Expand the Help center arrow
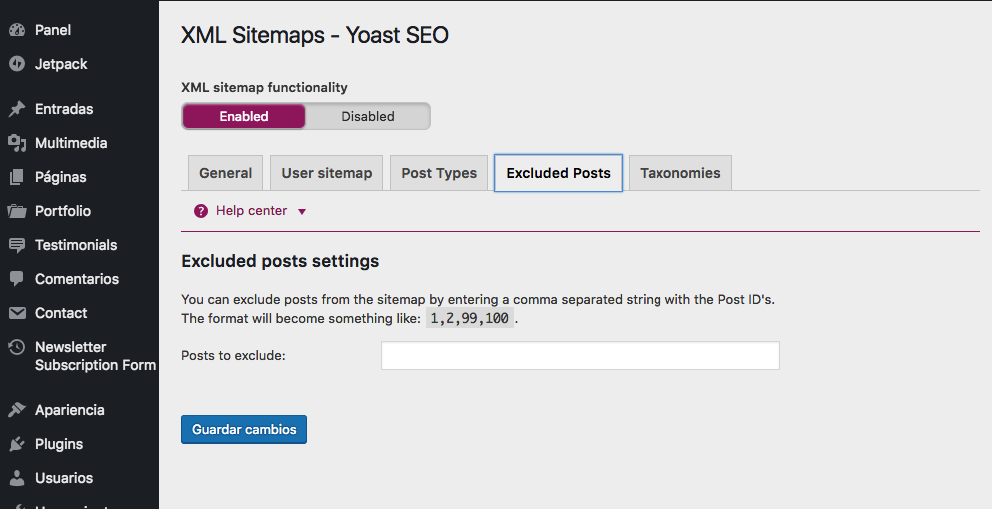 point(302,212)
